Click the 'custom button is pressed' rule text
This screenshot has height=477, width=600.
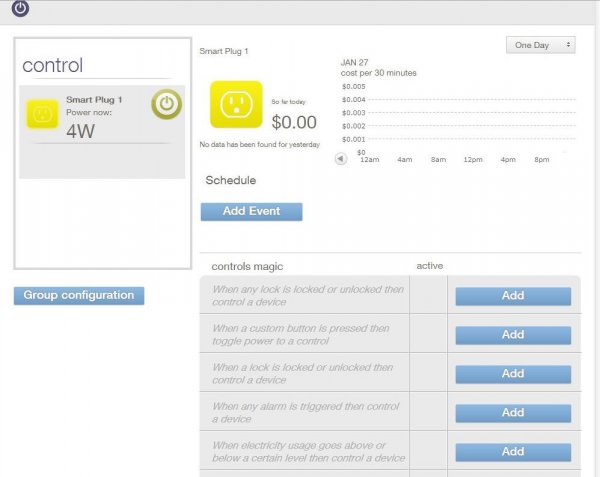click(308, 335)
